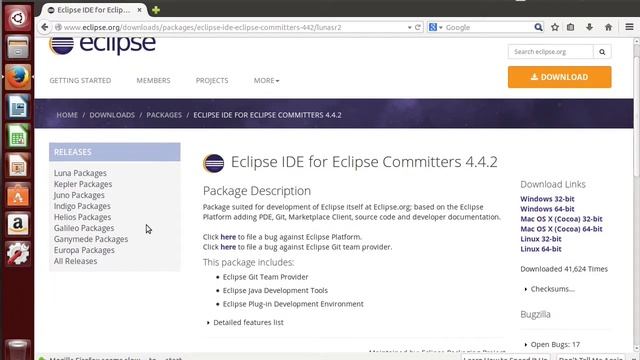This screenshot has width=640, height=360.
Task: Open URL bar history dropdown arrow
Action: (x=409, y=27)
